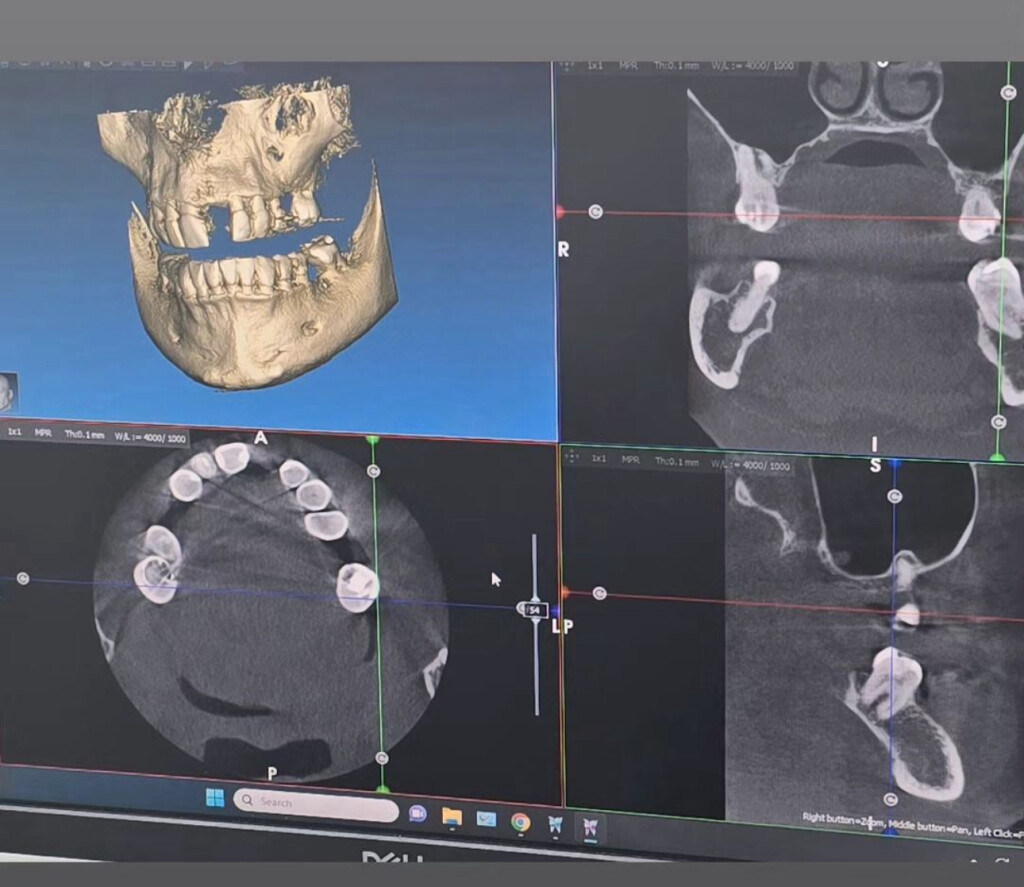Click the first butterfly icon beside Chrome
The width and height of the screenshot is (1024, 887).
point(554,825)
